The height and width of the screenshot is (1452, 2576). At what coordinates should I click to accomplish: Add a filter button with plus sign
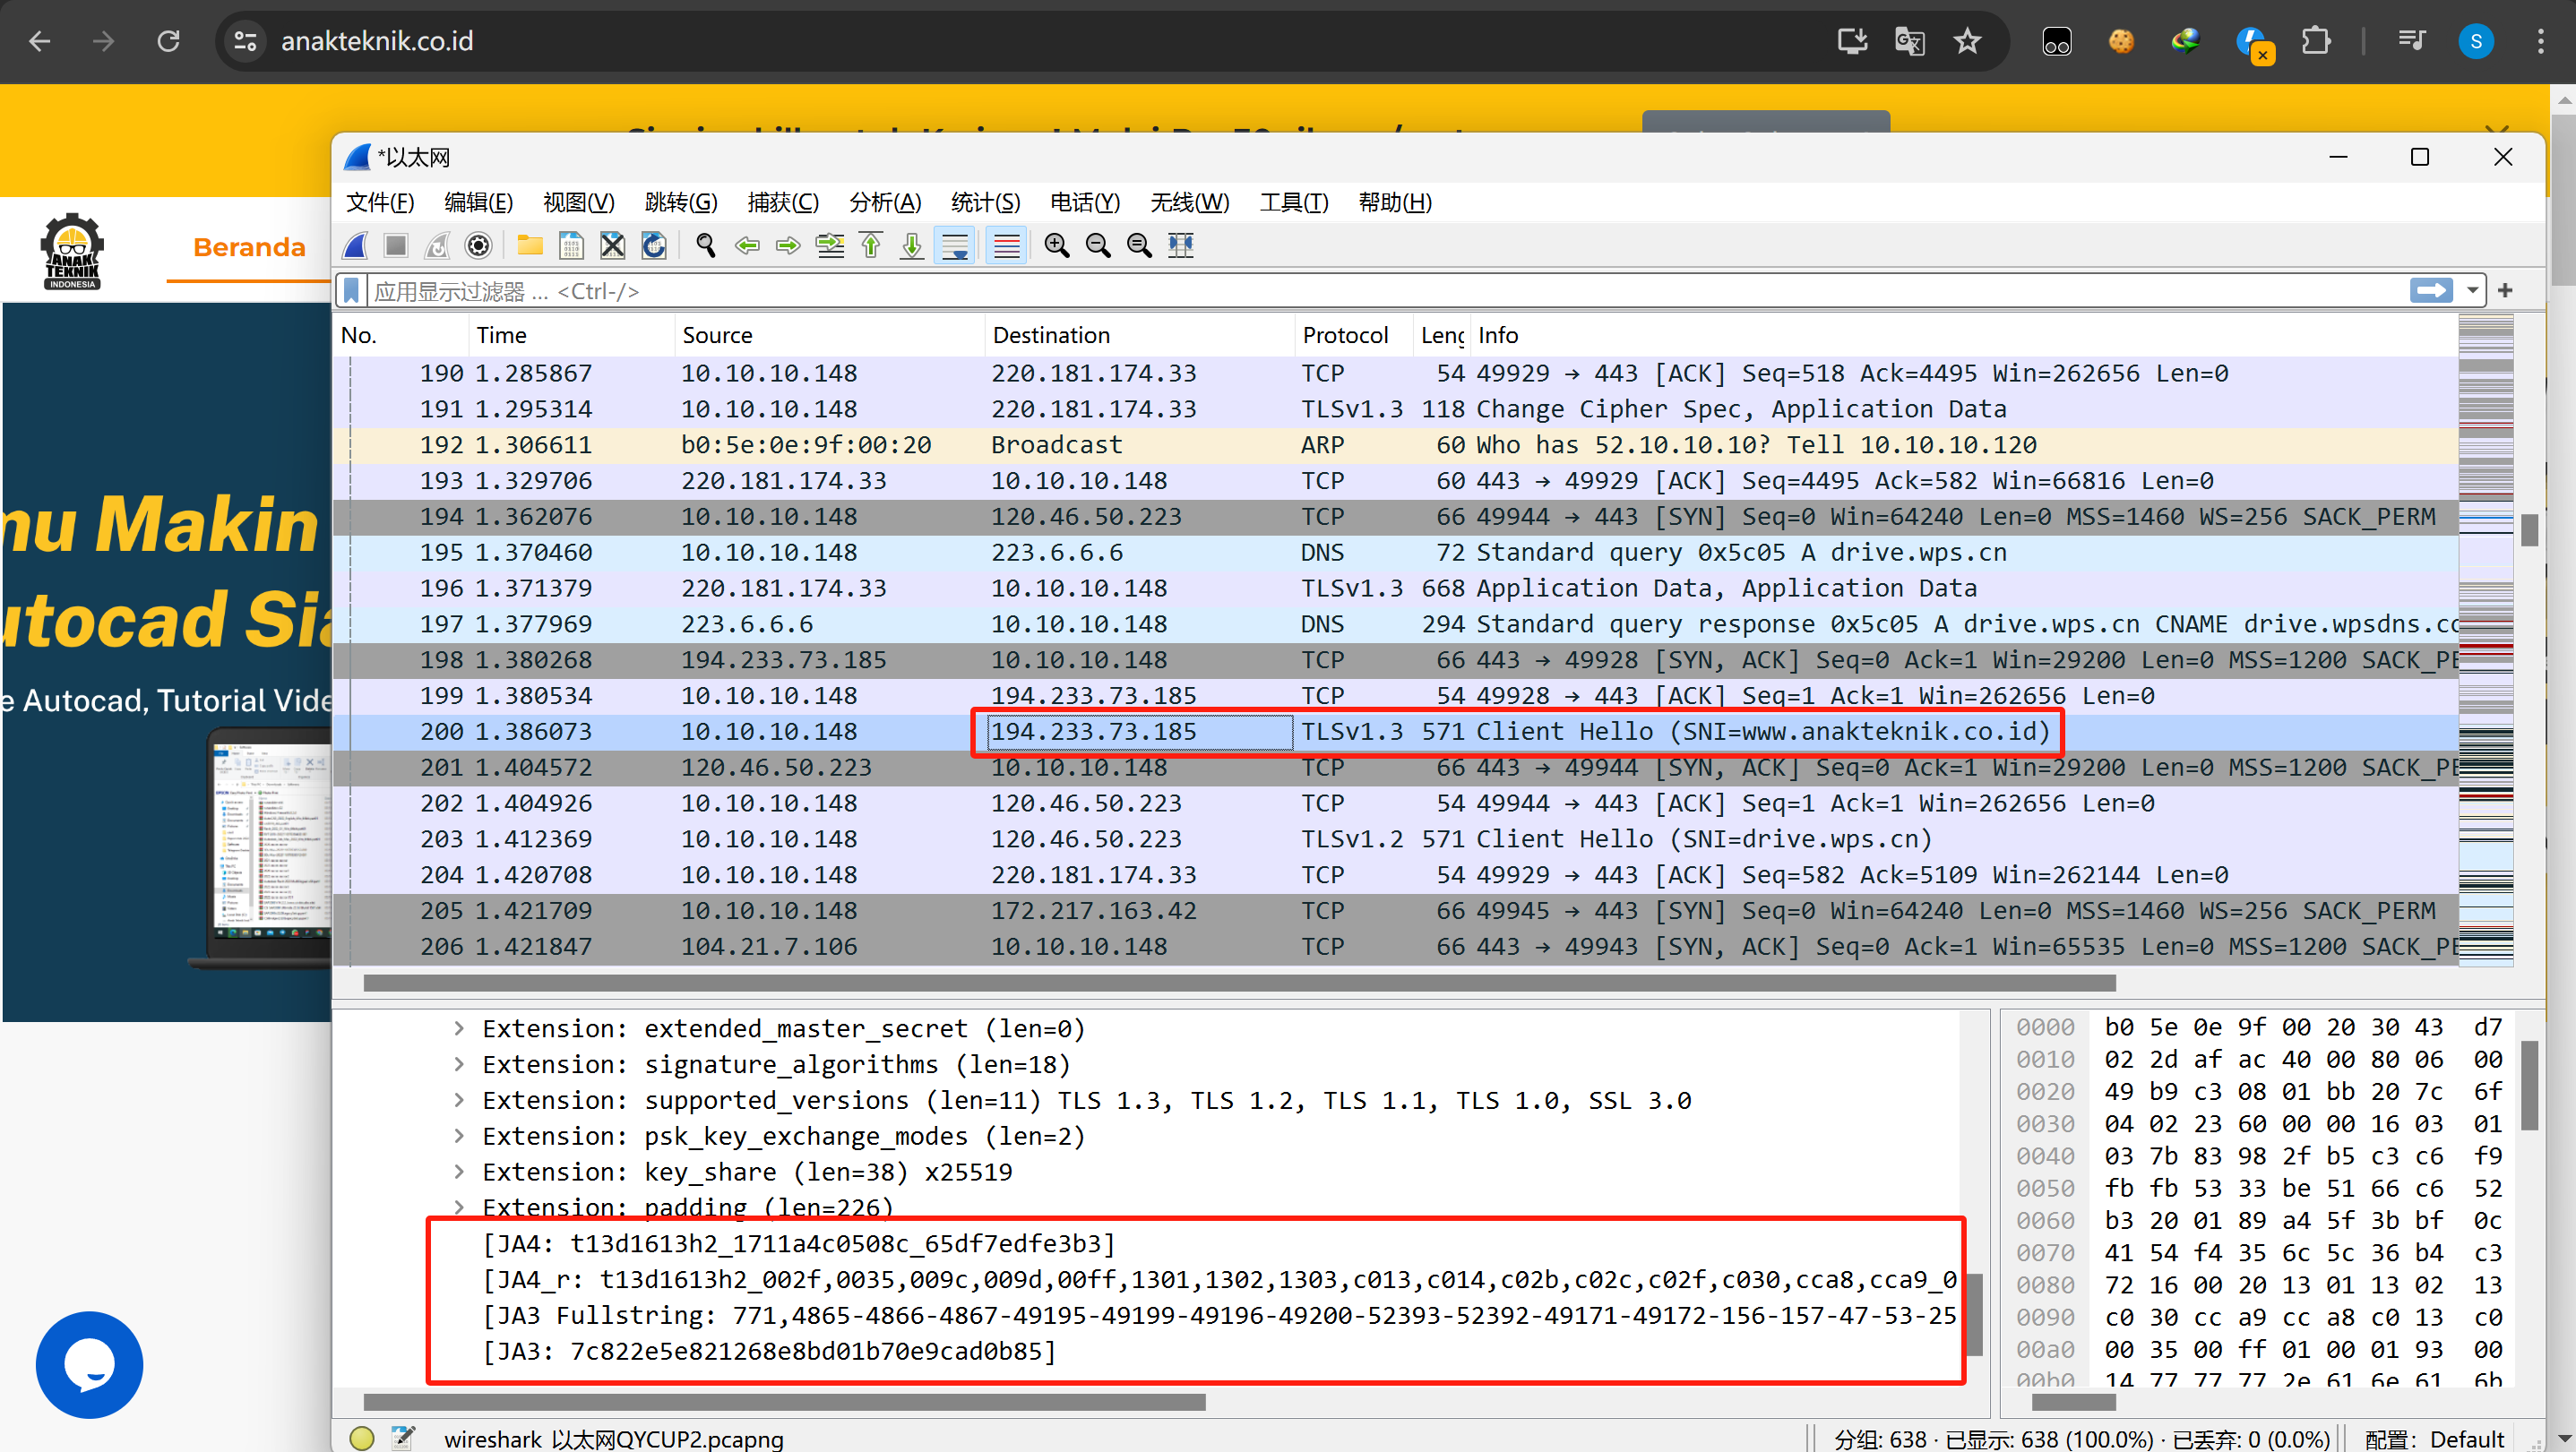click(2505, 291)
